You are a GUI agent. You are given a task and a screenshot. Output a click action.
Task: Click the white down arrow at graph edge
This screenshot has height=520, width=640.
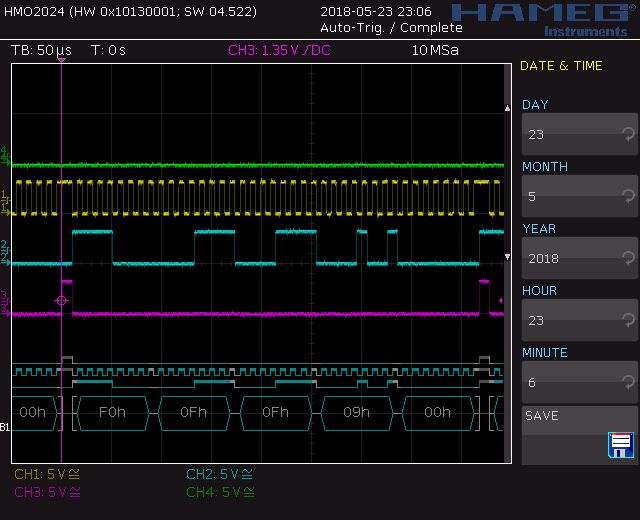click(506, 257)
